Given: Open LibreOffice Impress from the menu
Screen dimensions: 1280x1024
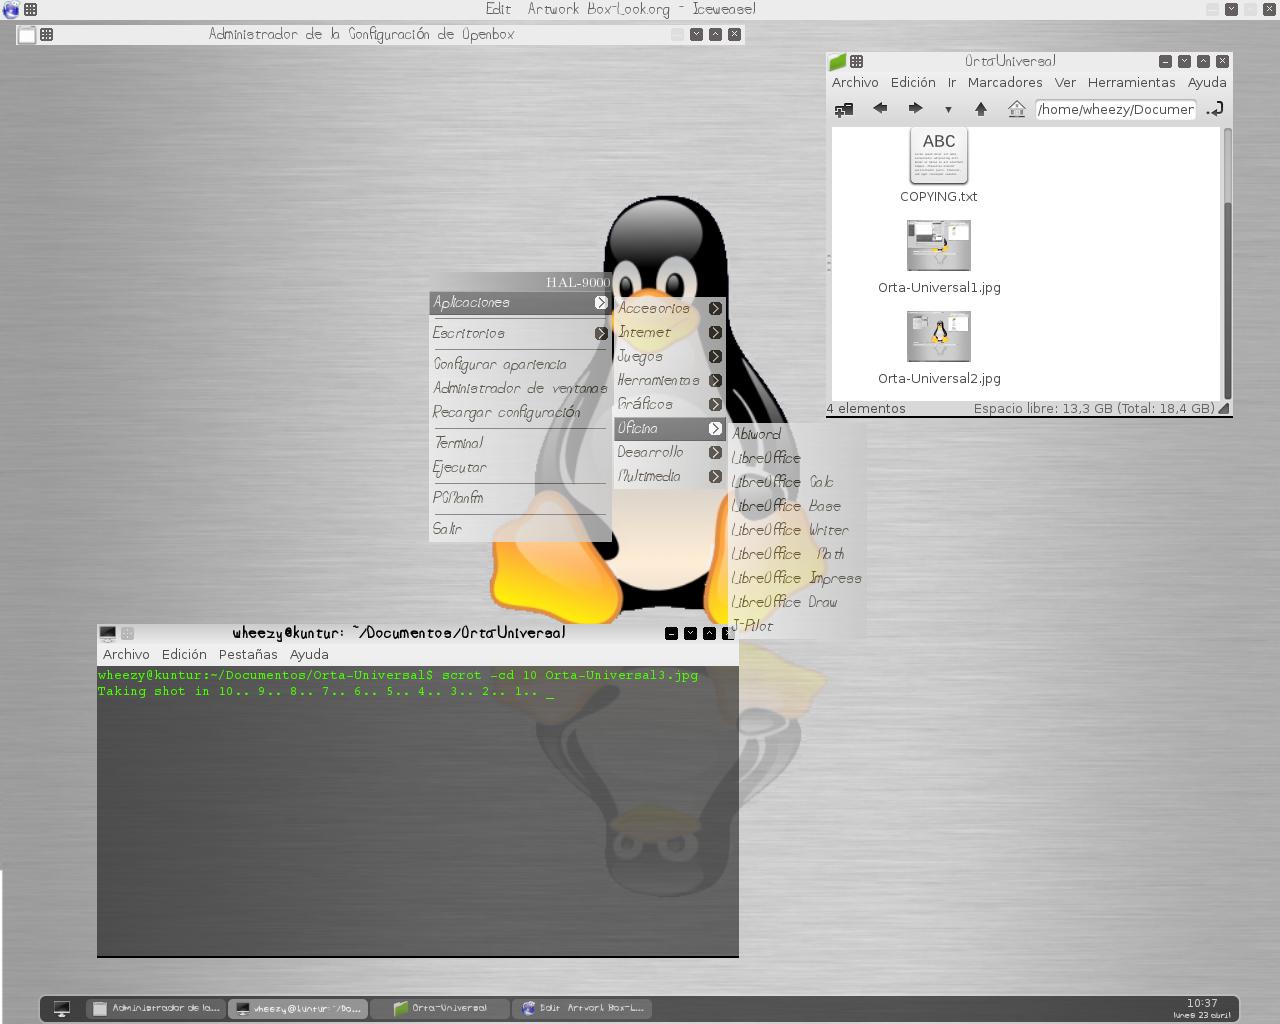Looking at the screenshot, I should pos(797,578).
